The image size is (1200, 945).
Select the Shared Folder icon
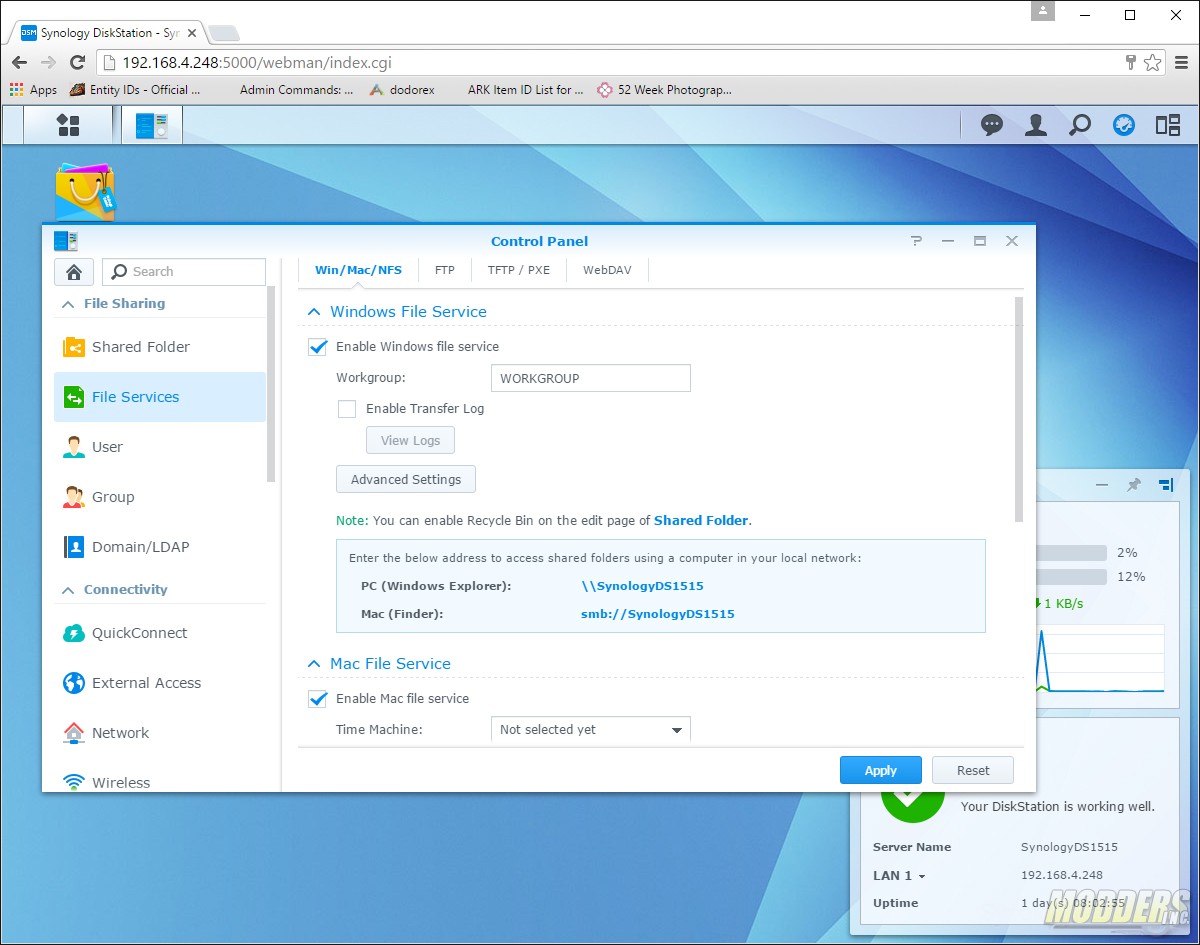[x=74, y=347]
